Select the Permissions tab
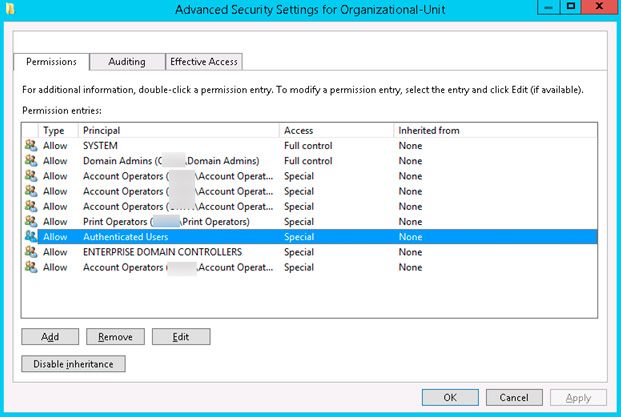 tap(51, 62)
